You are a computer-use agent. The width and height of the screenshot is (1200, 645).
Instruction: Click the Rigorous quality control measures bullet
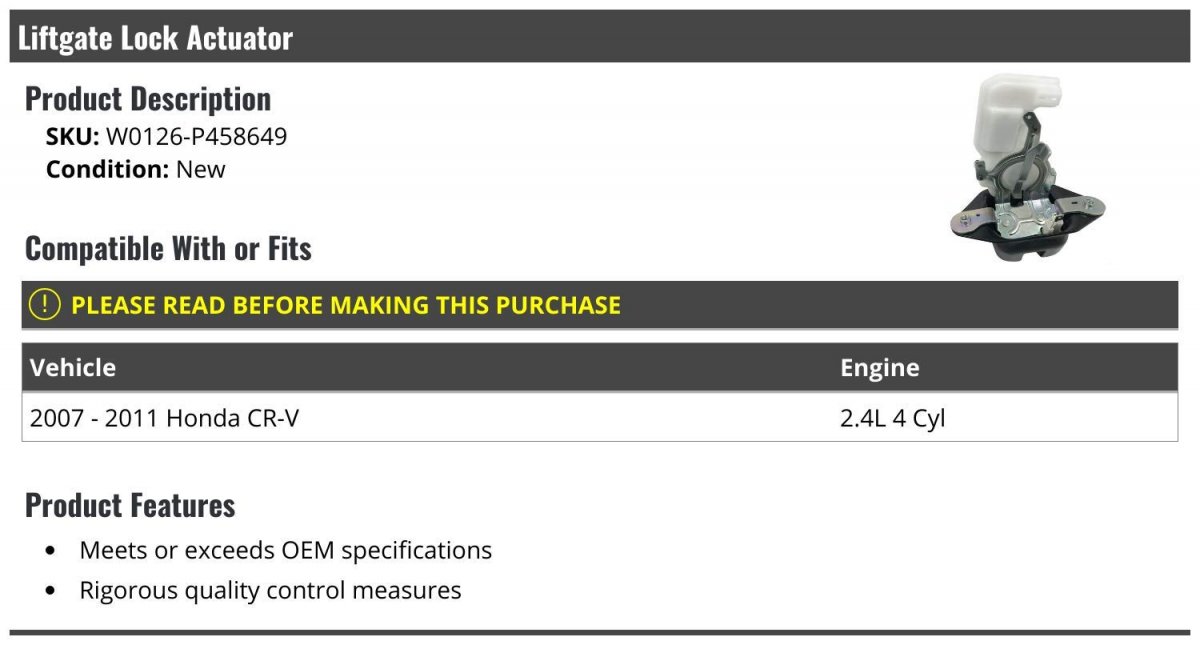[x=270, y=590]
